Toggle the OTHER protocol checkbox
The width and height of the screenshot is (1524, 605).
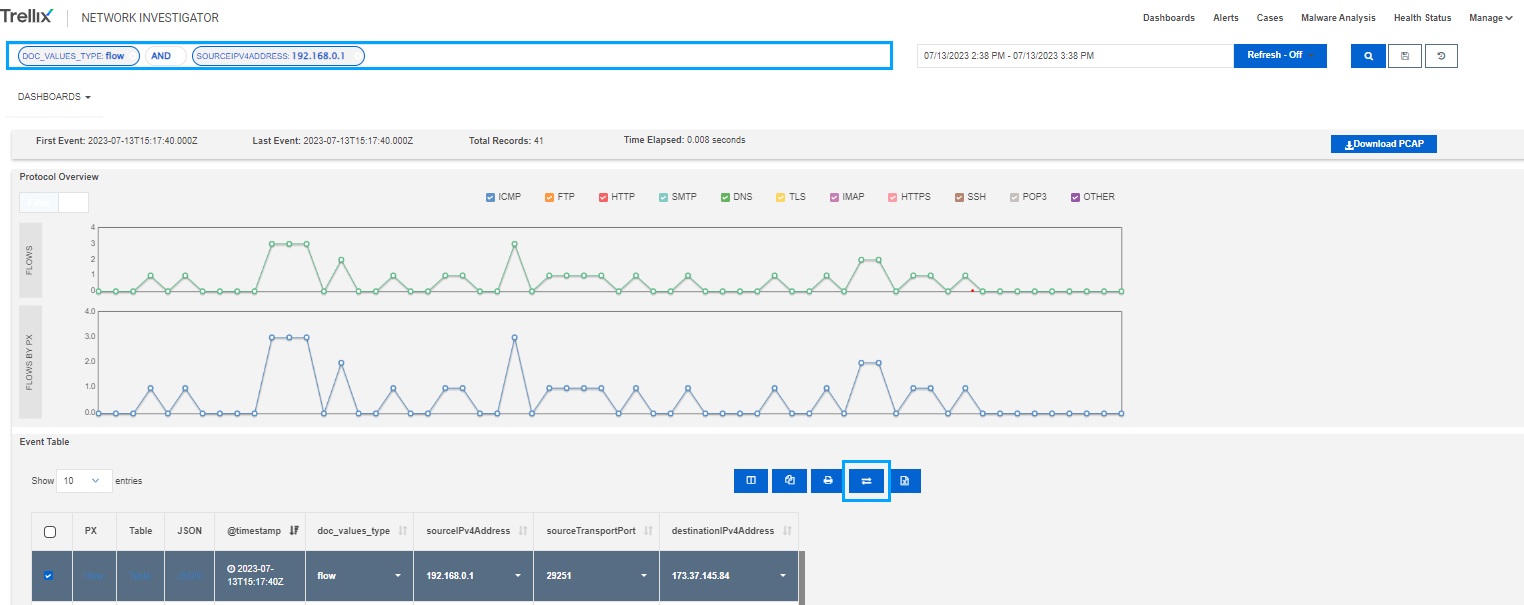[x=1076, y=197]
